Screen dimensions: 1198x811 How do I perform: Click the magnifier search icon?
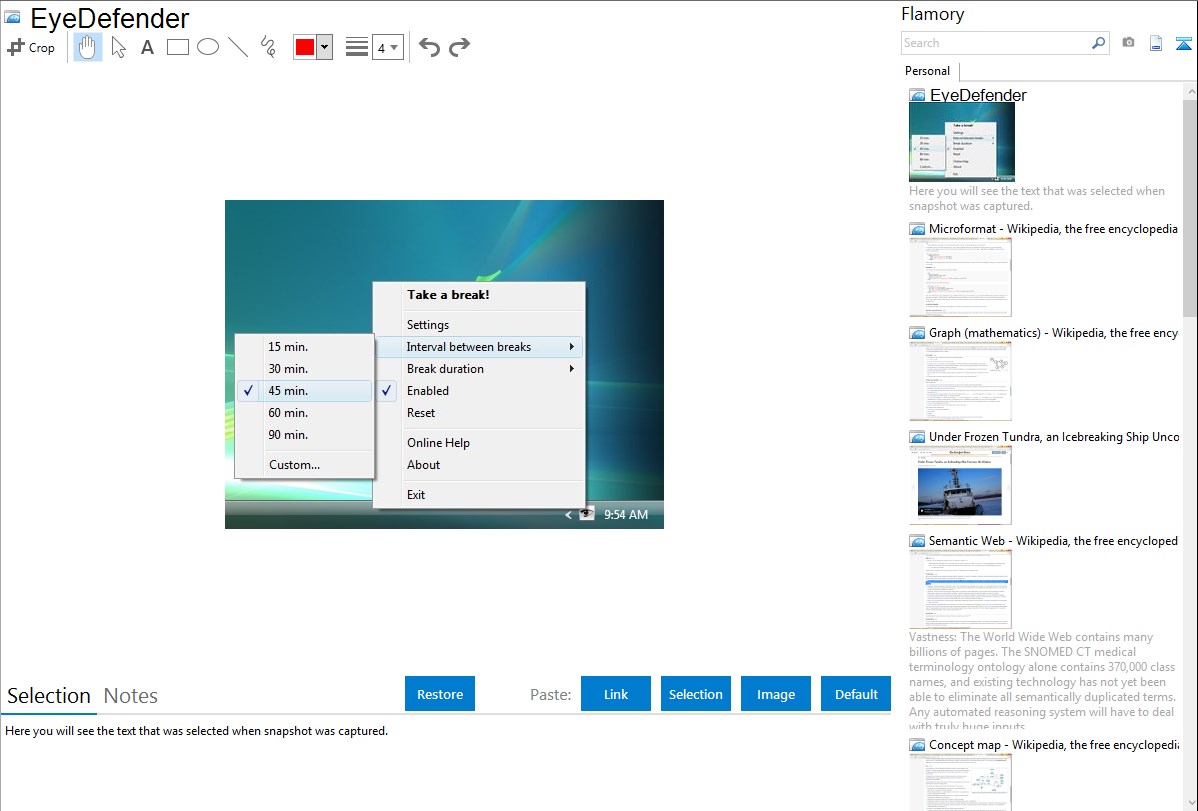pyautogui.click(x=1098, y=43)
